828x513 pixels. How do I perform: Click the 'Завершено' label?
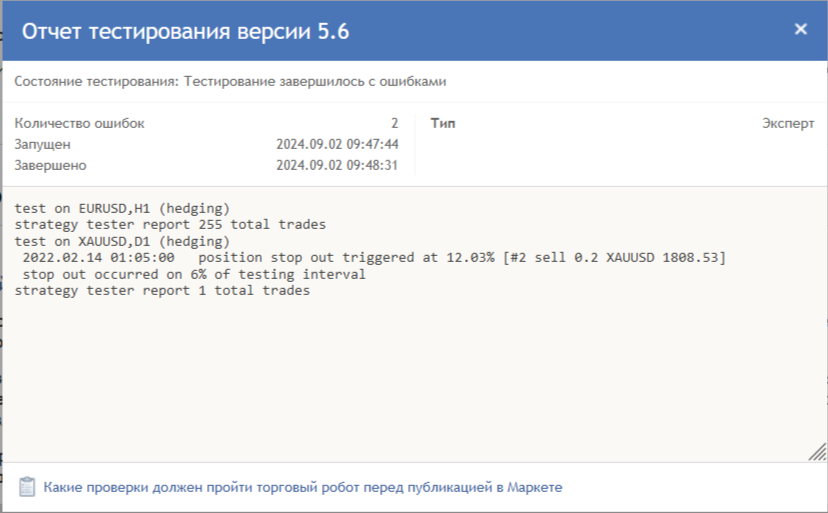50,165
